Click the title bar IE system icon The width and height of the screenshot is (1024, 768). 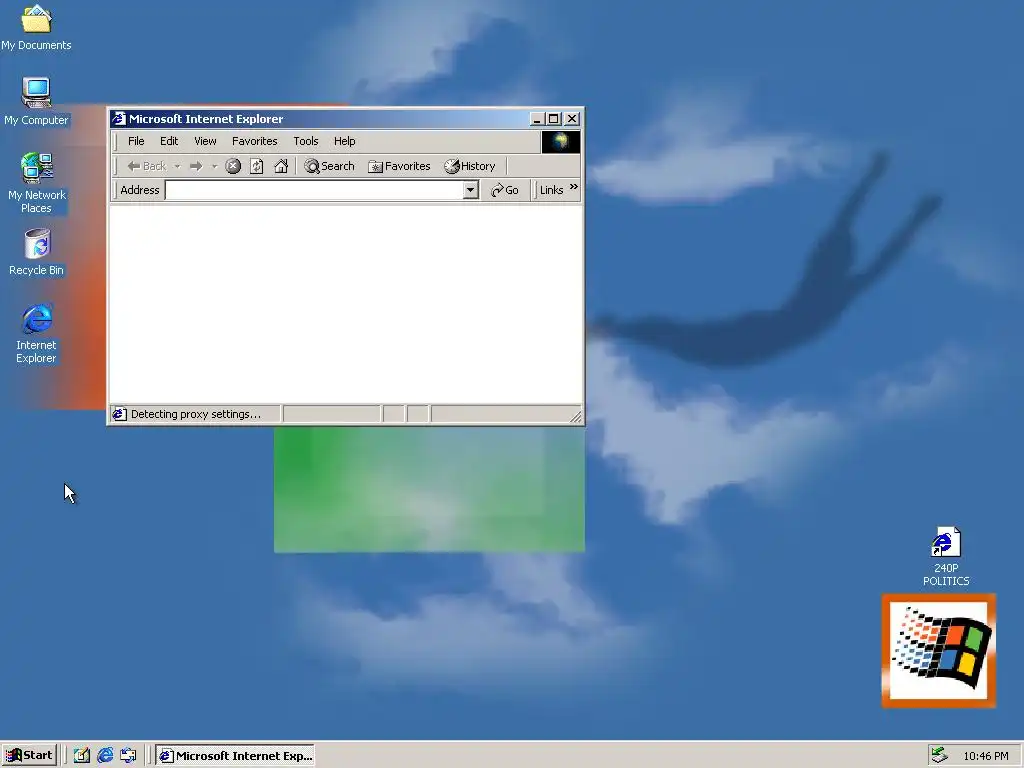[118, 119]
